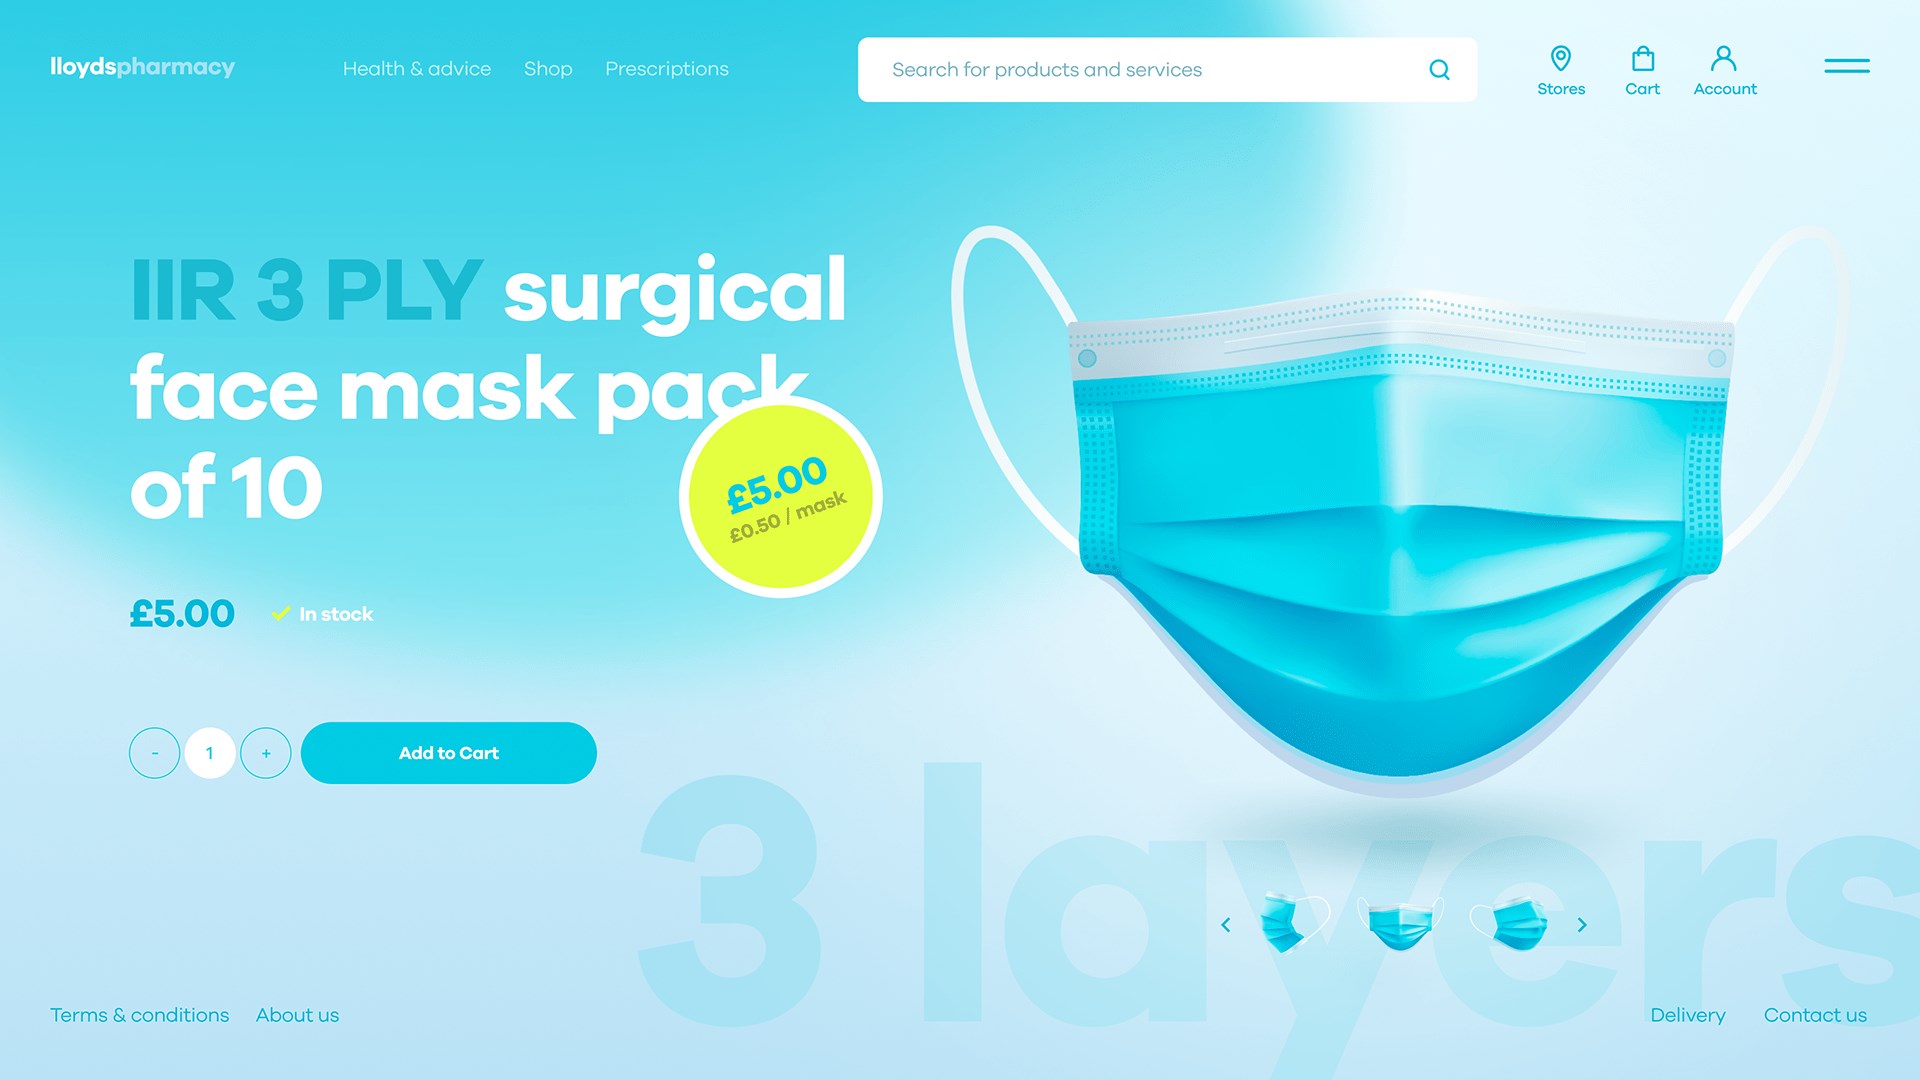
Task: Navigate to previous mask thumbnail
Action: coord(1226,923)
